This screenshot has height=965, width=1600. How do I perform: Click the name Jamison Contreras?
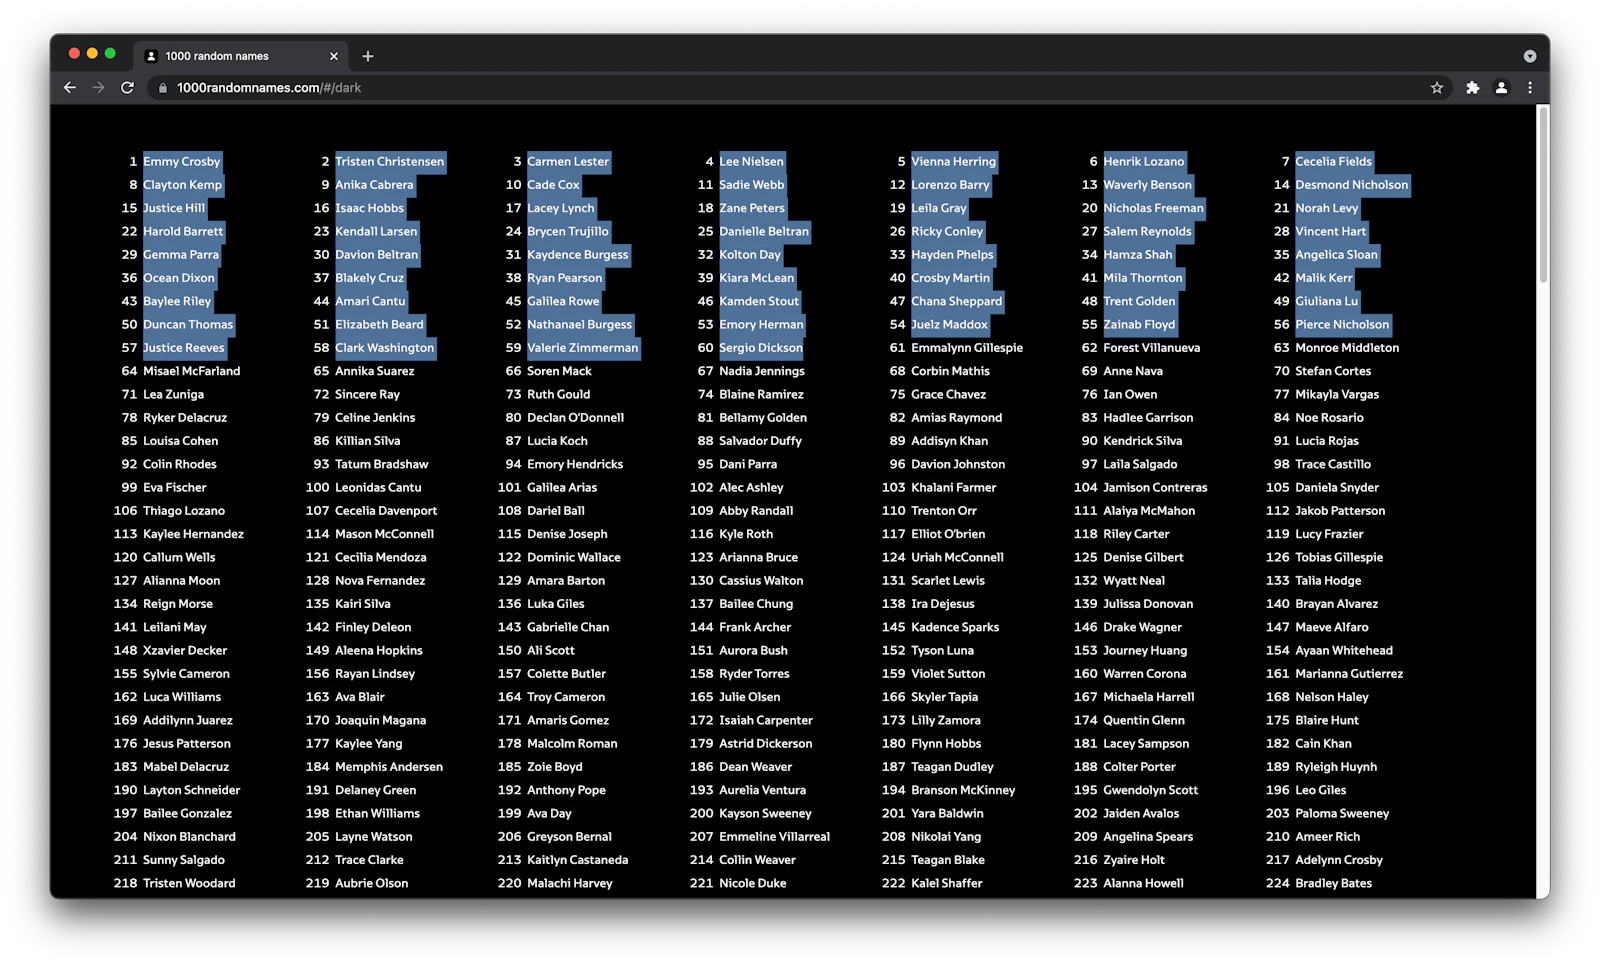coord(1156,488)
